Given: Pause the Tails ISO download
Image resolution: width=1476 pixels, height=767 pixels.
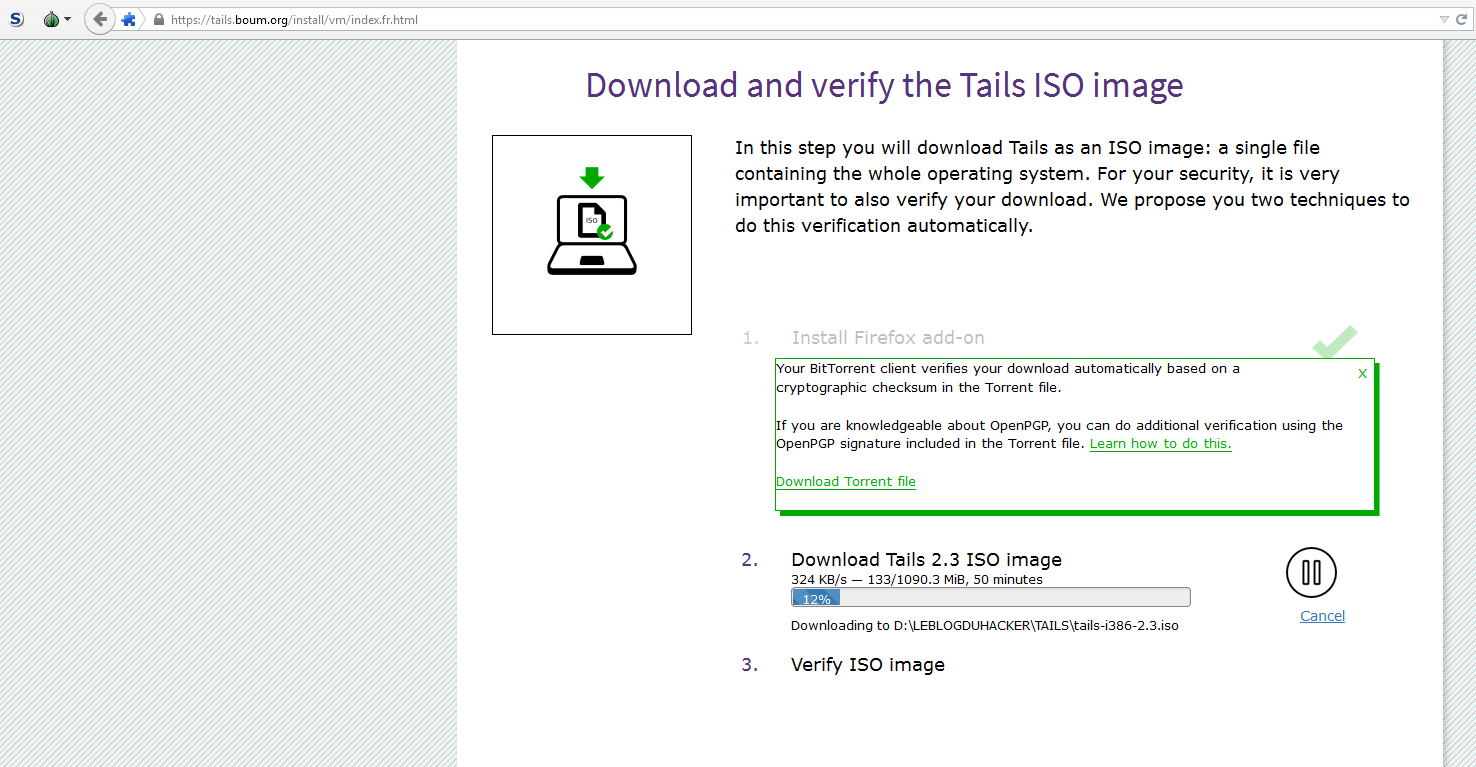Looking at the screenshot, I should coord(1311,573).
